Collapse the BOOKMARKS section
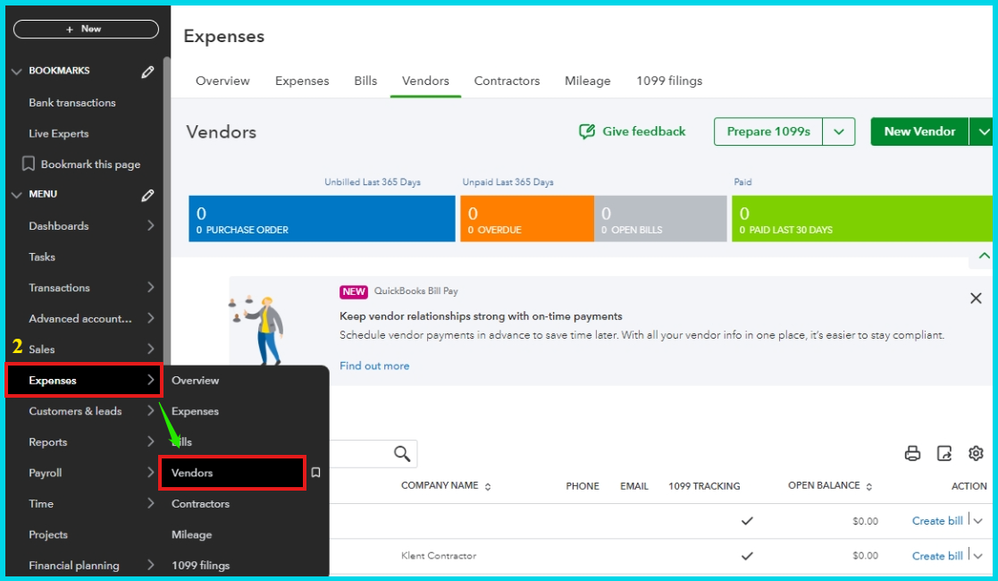The height and width of the screenshot is (581, 998). tap(17, 71)
